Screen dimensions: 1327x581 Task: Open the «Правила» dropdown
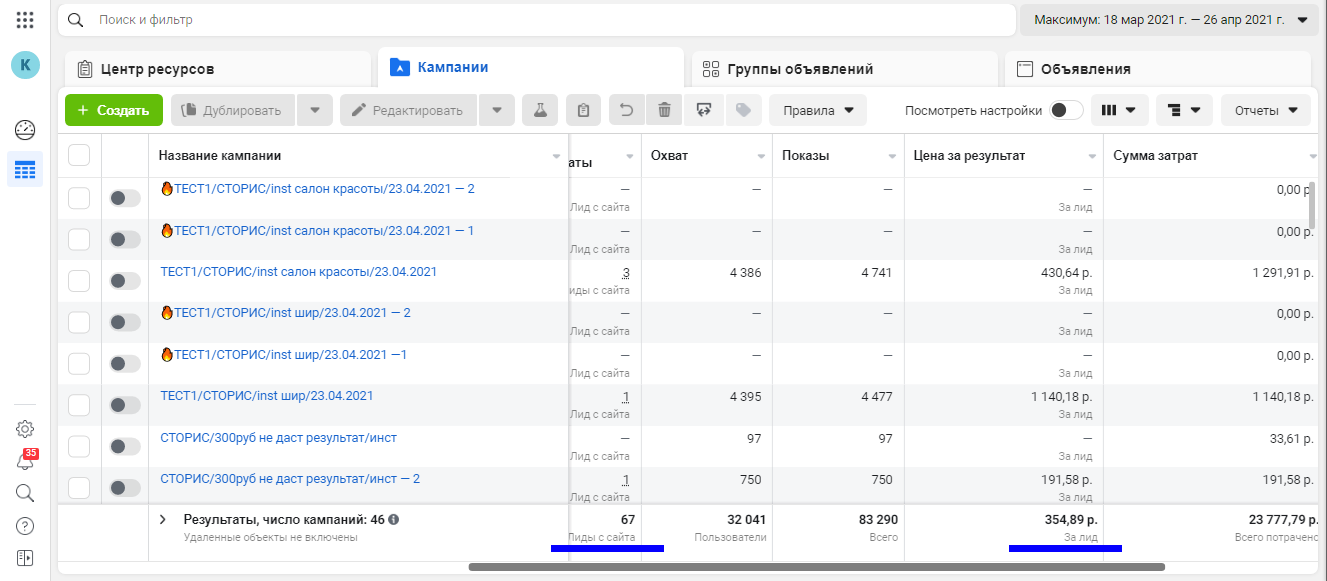pyautogui.click(x=818, y=110)
